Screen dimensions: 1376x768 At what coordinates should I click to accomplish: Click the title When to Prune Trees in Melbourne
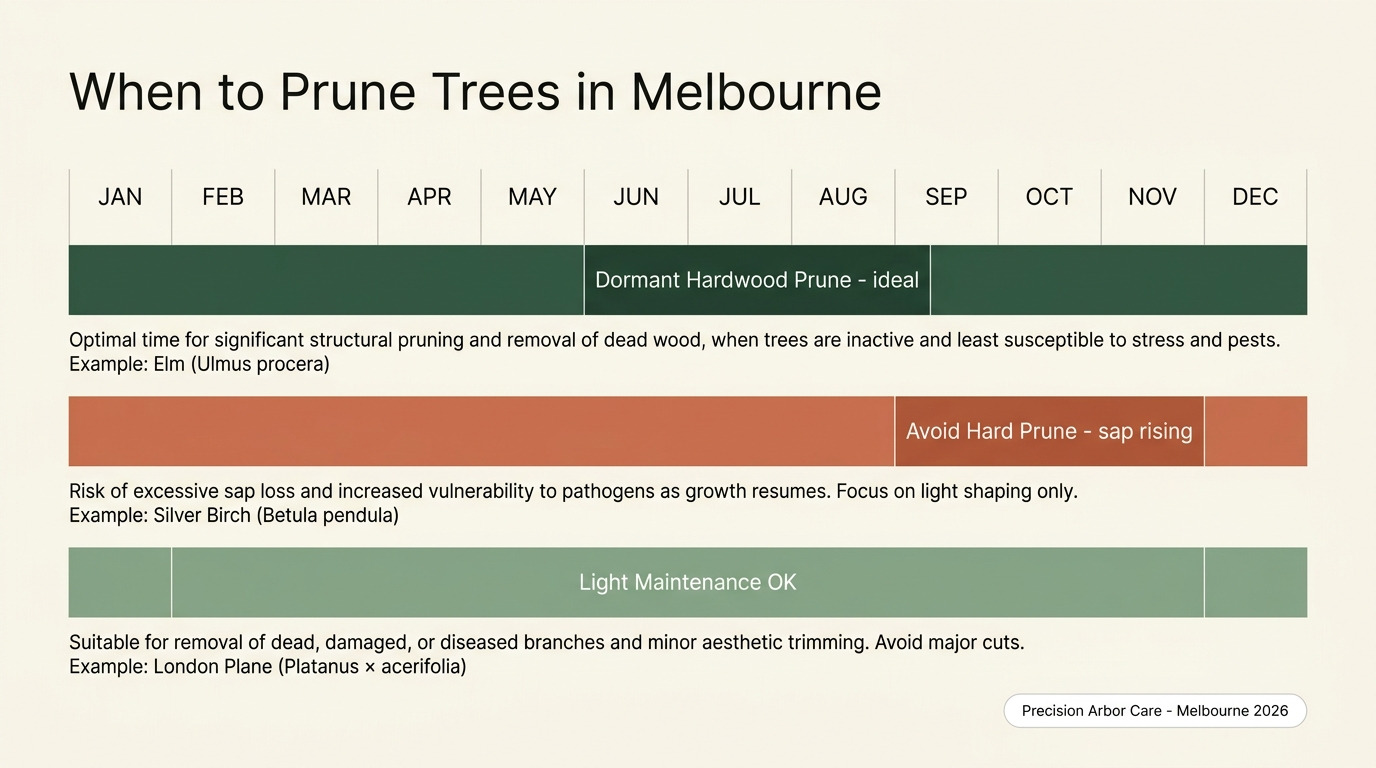point(475,92)
